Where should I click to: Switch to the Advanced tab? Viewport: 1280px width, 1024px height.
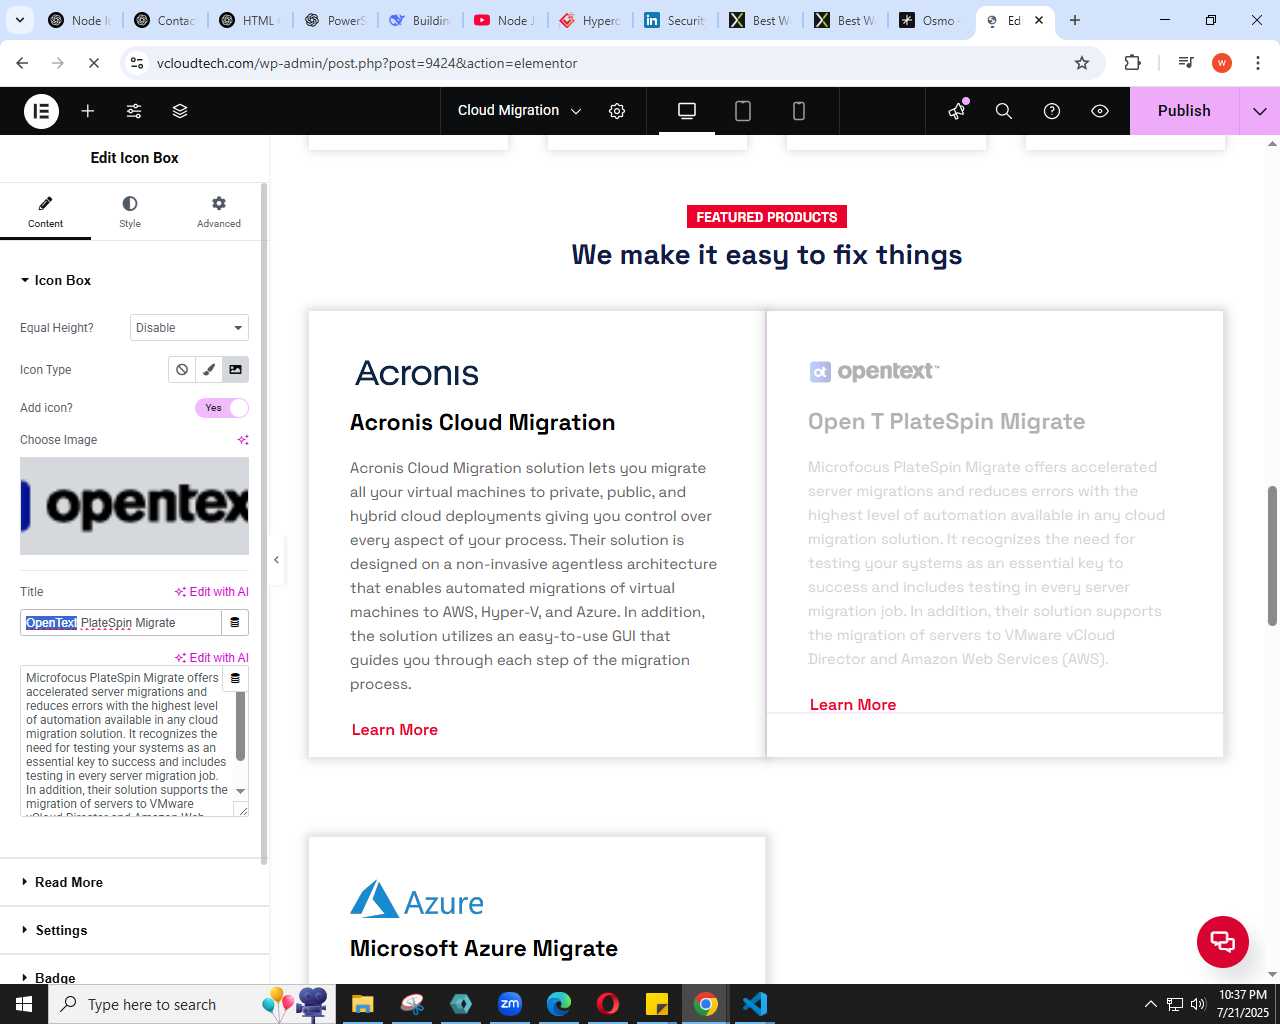219,213
